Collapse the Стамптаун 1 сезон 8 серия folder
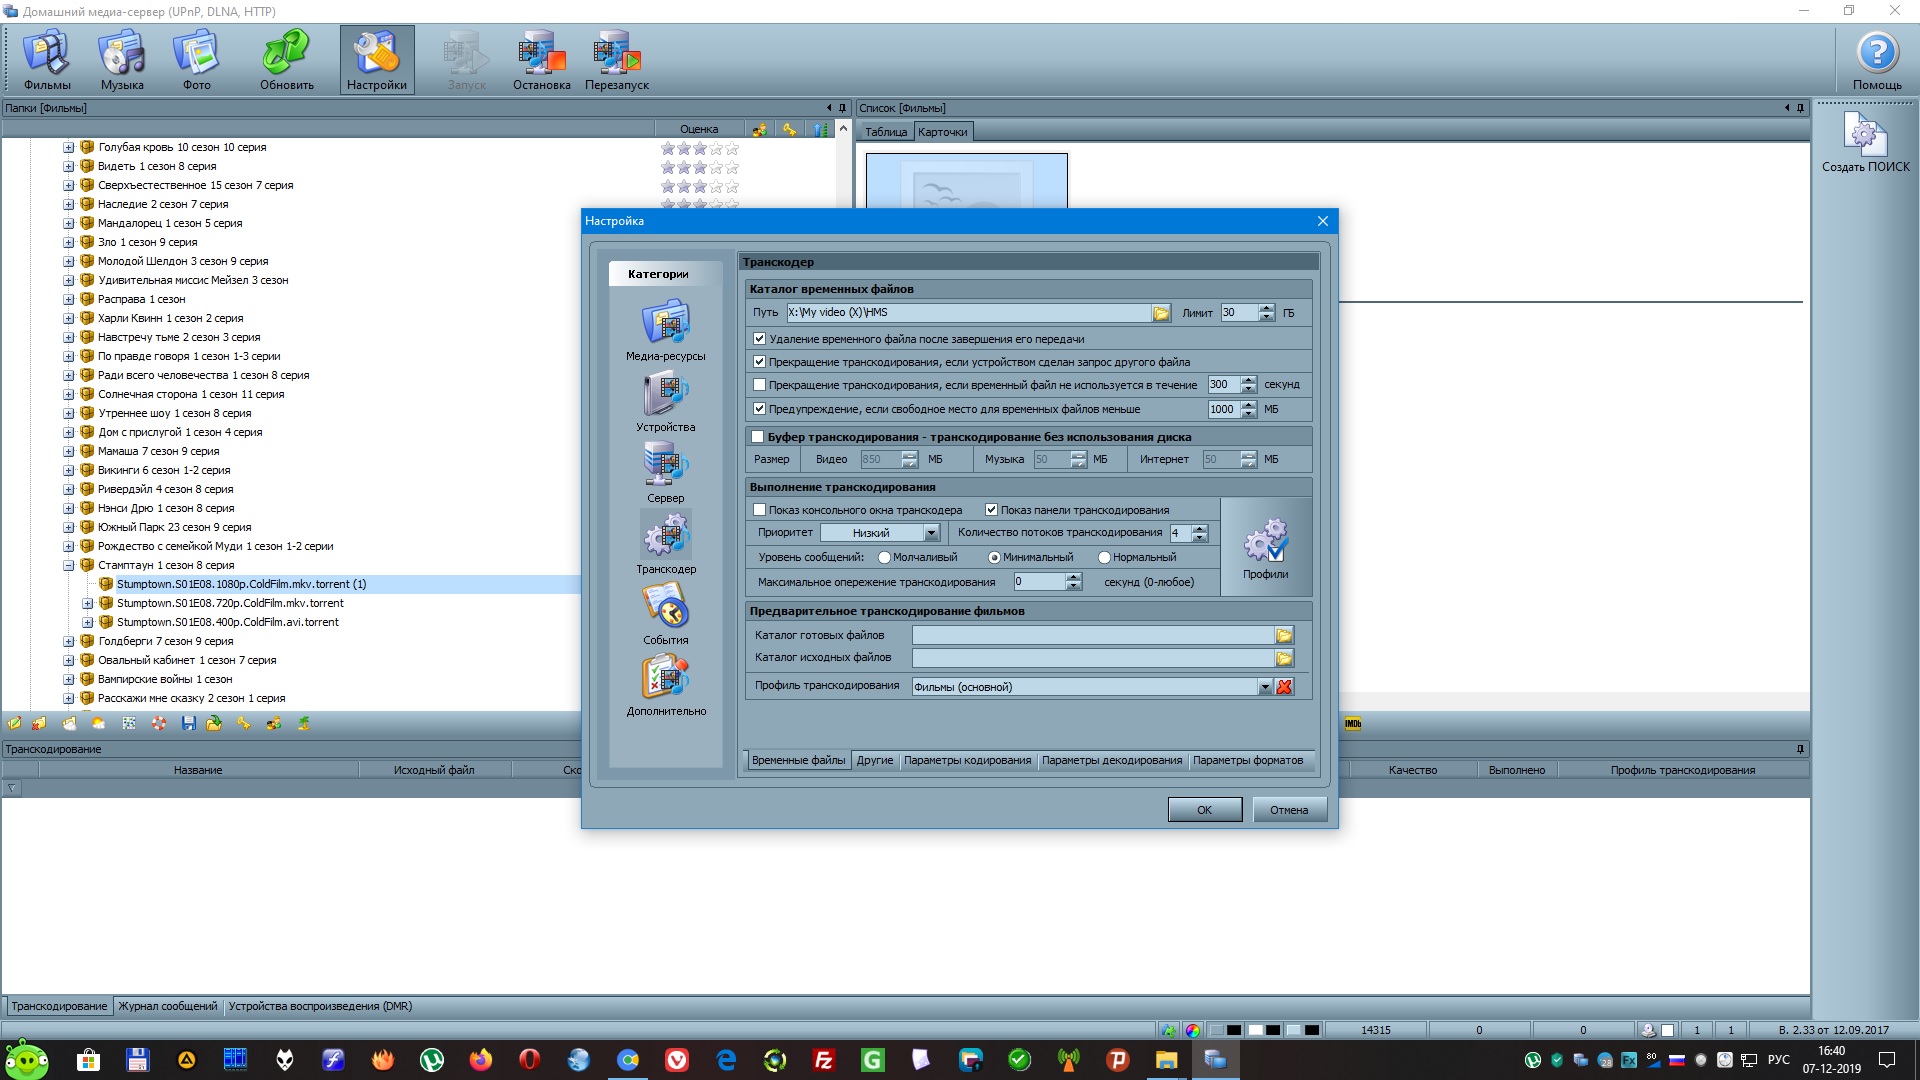 [69, 565]
